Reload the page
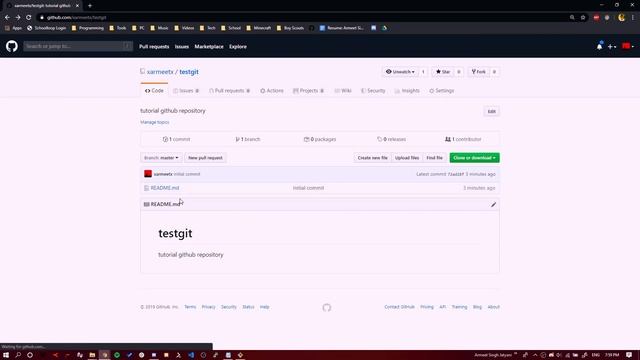 coord(29,18)
